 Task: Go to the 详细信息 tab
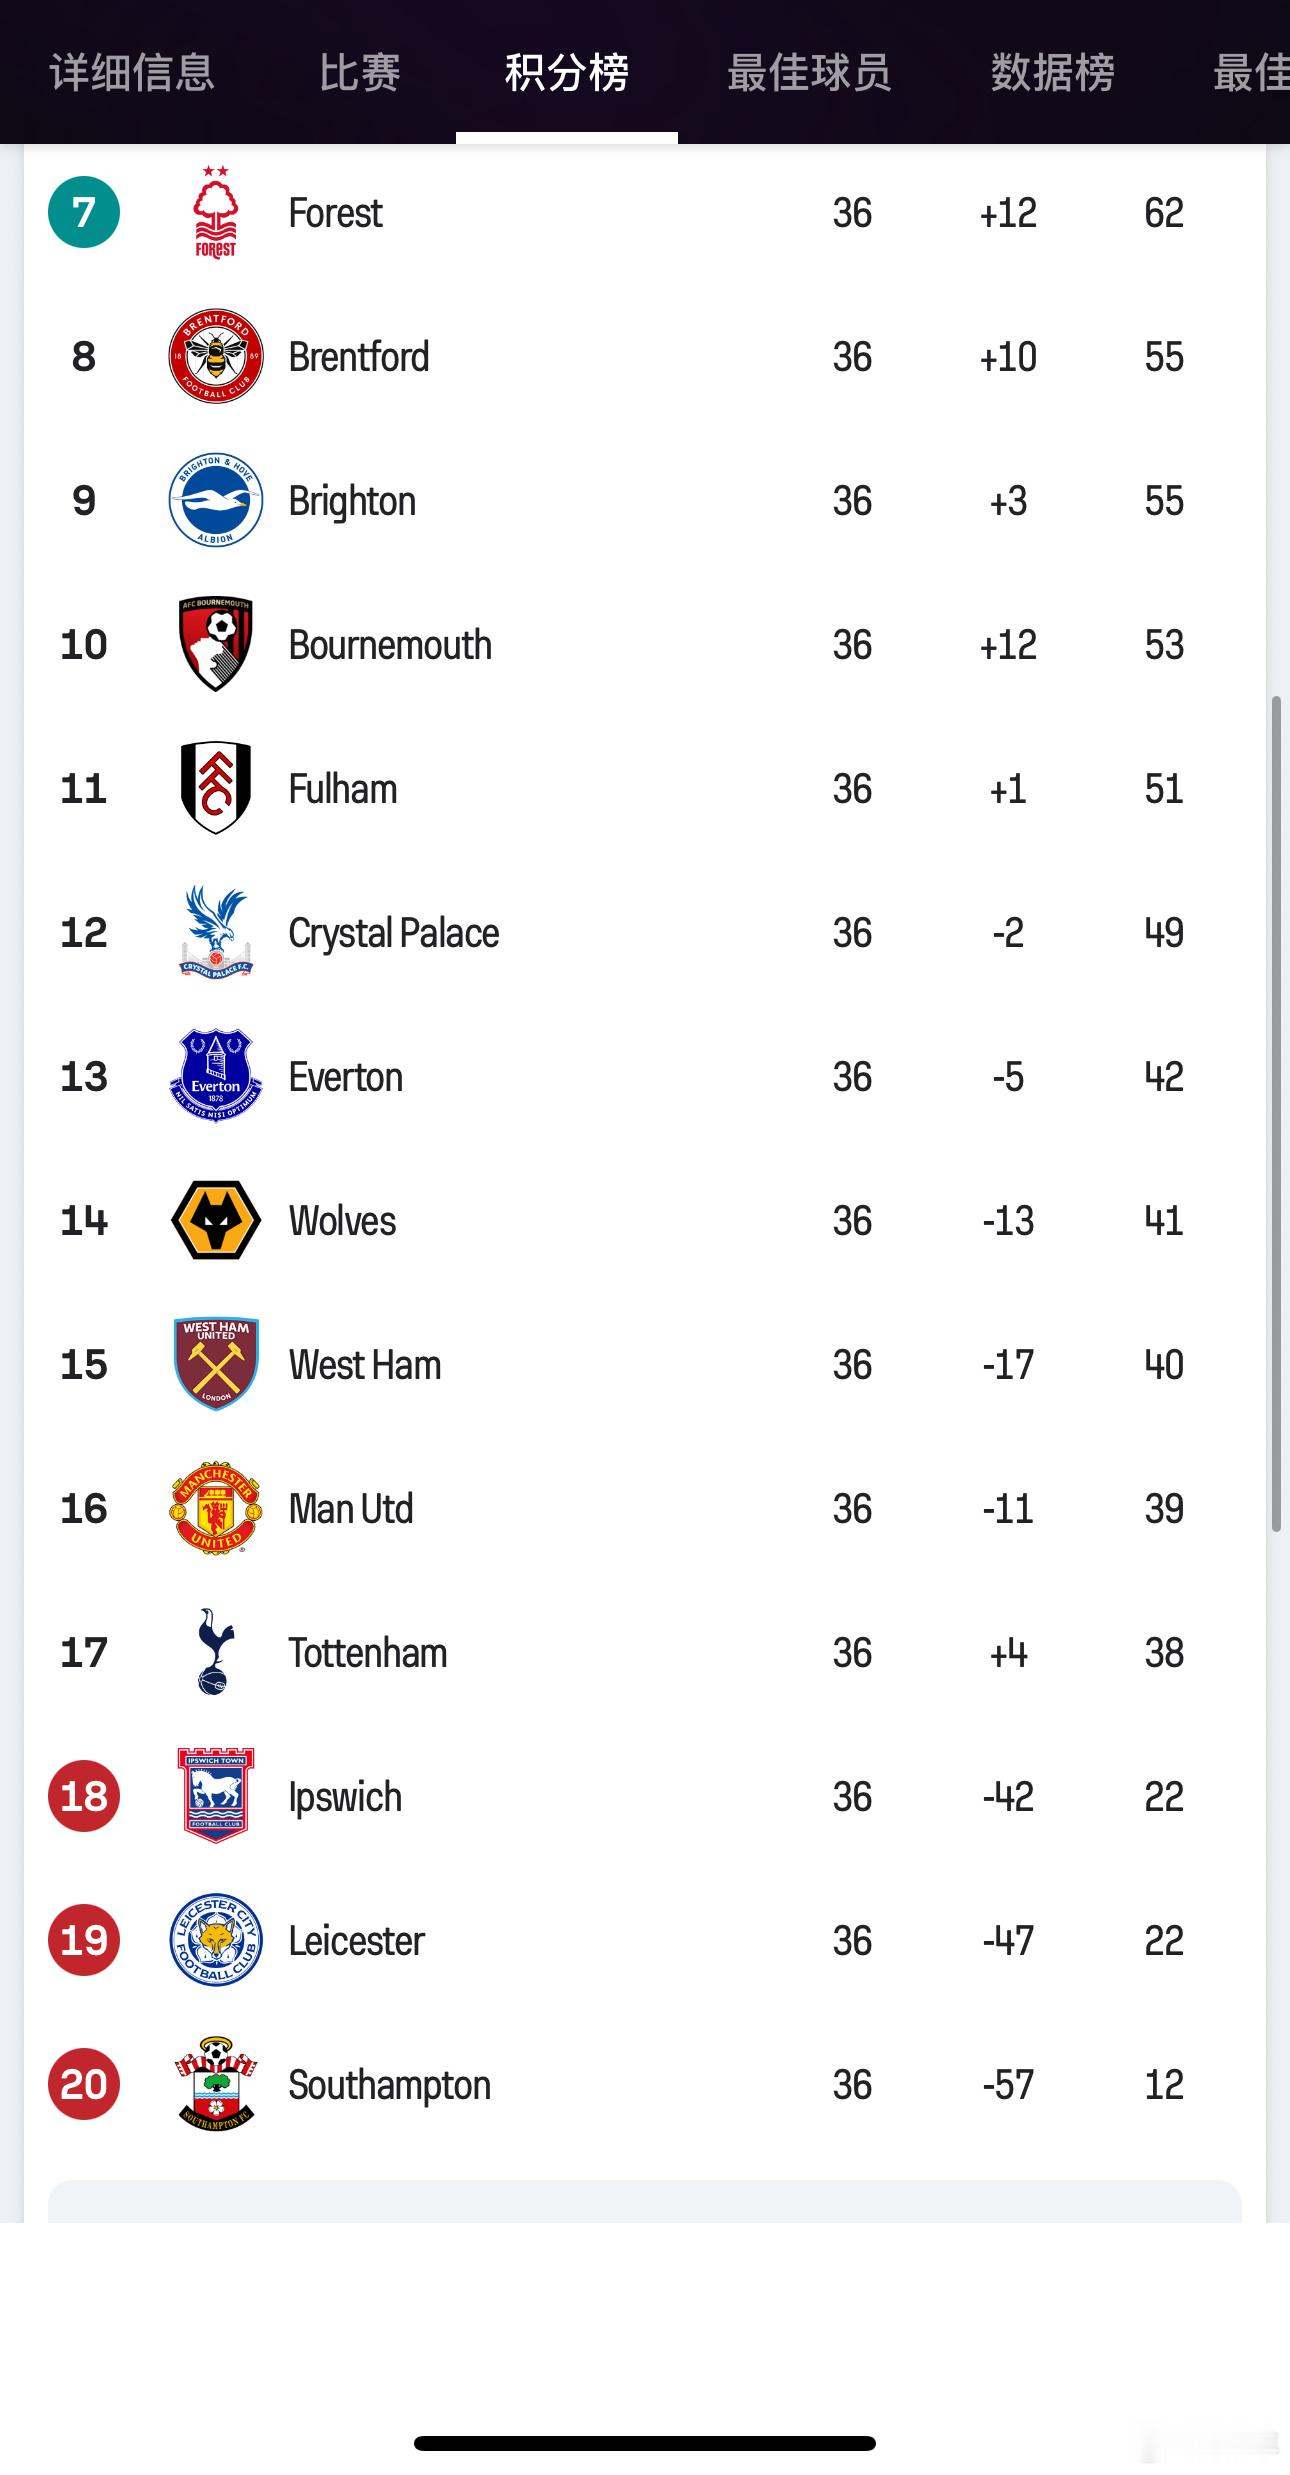(132, 72)
